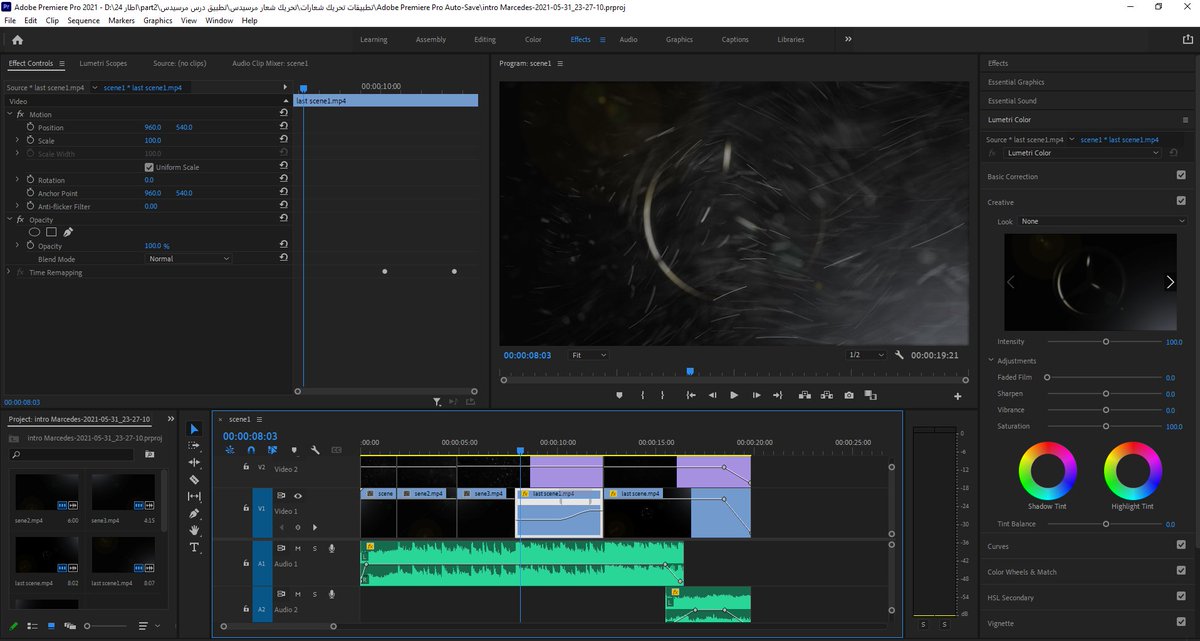Click the Lift button in Program Monitor

tap(804, 395)
